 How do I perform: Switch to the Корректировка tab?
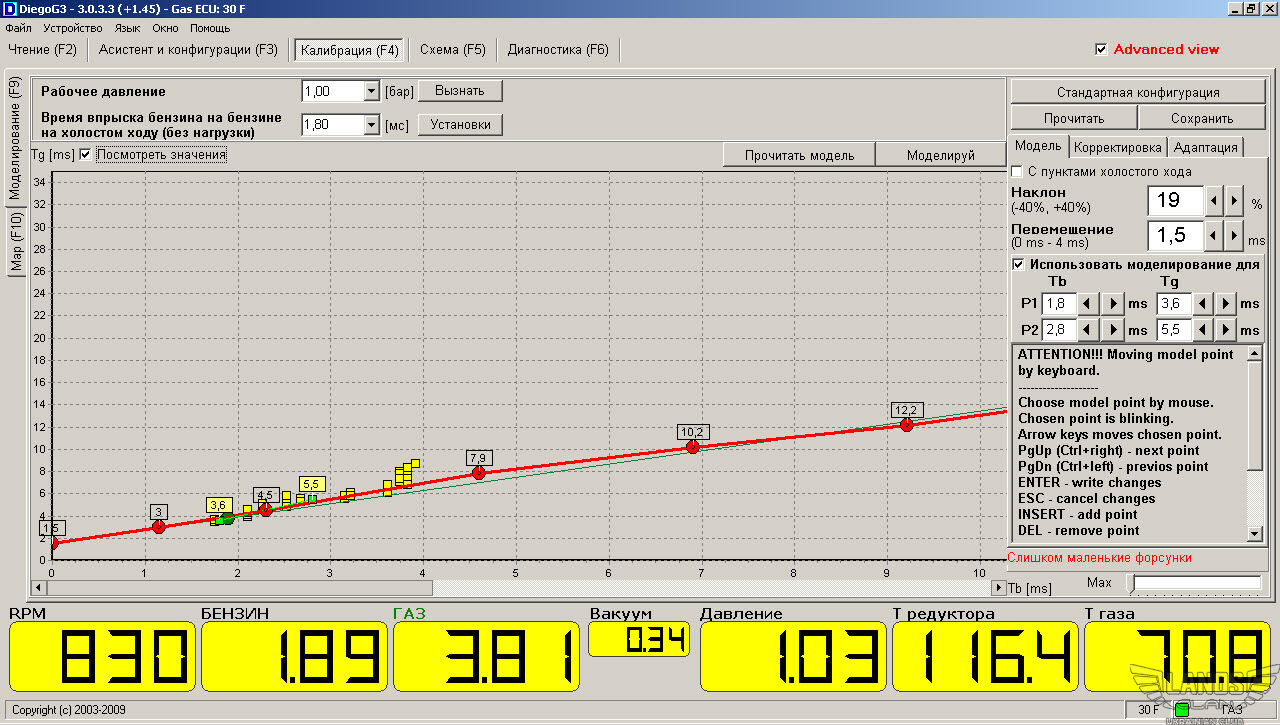coord(1118,147)
